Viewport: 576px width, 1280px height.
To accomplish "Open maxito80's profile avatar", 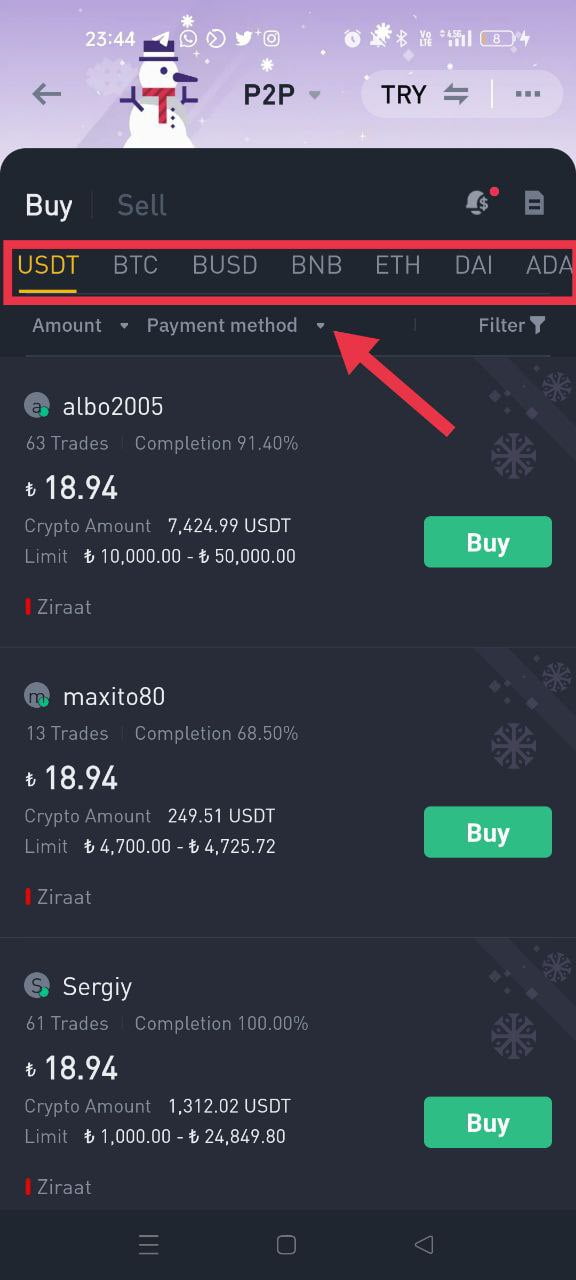I will [x=34, y=696].
